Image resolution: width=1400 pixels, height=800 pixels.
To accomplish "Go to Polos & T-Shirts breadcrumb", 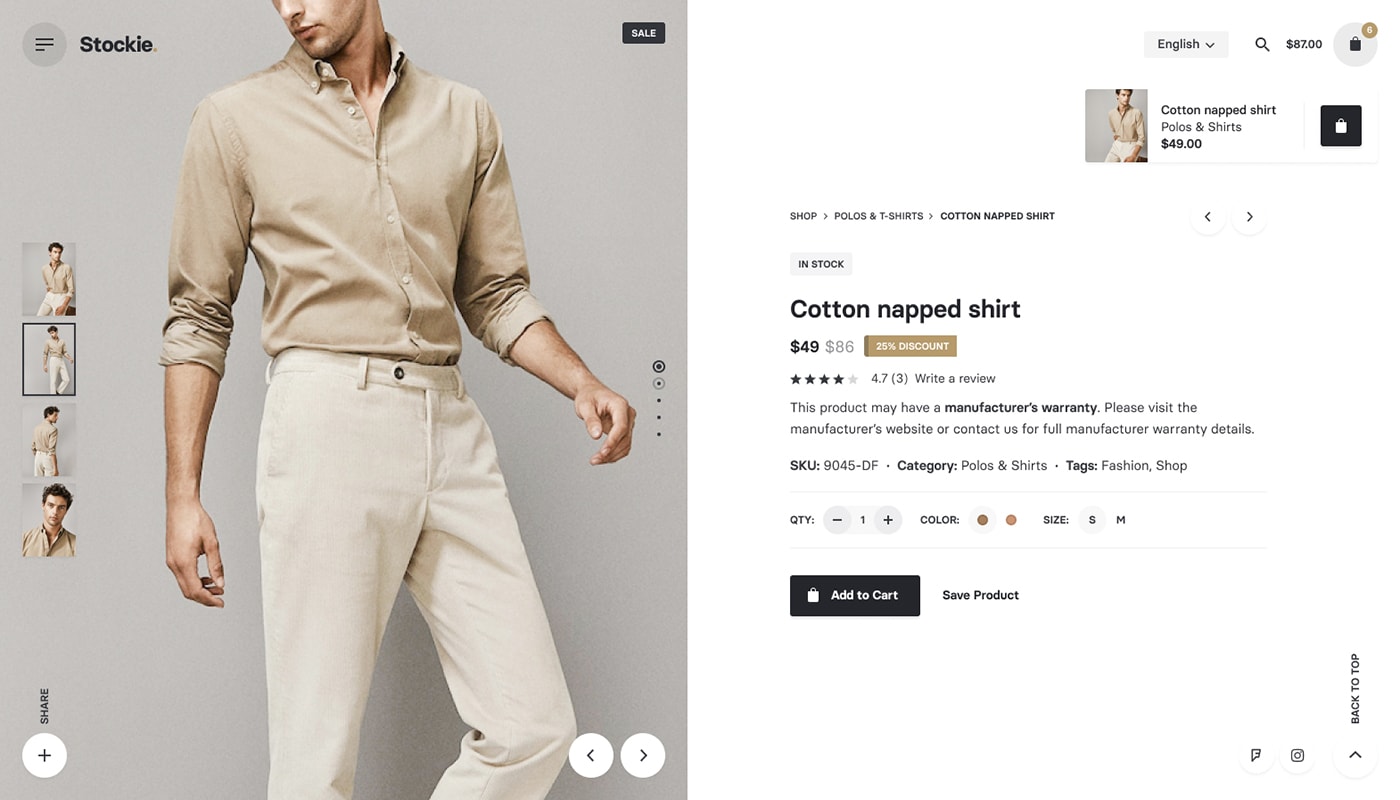I will pos(879,216).
